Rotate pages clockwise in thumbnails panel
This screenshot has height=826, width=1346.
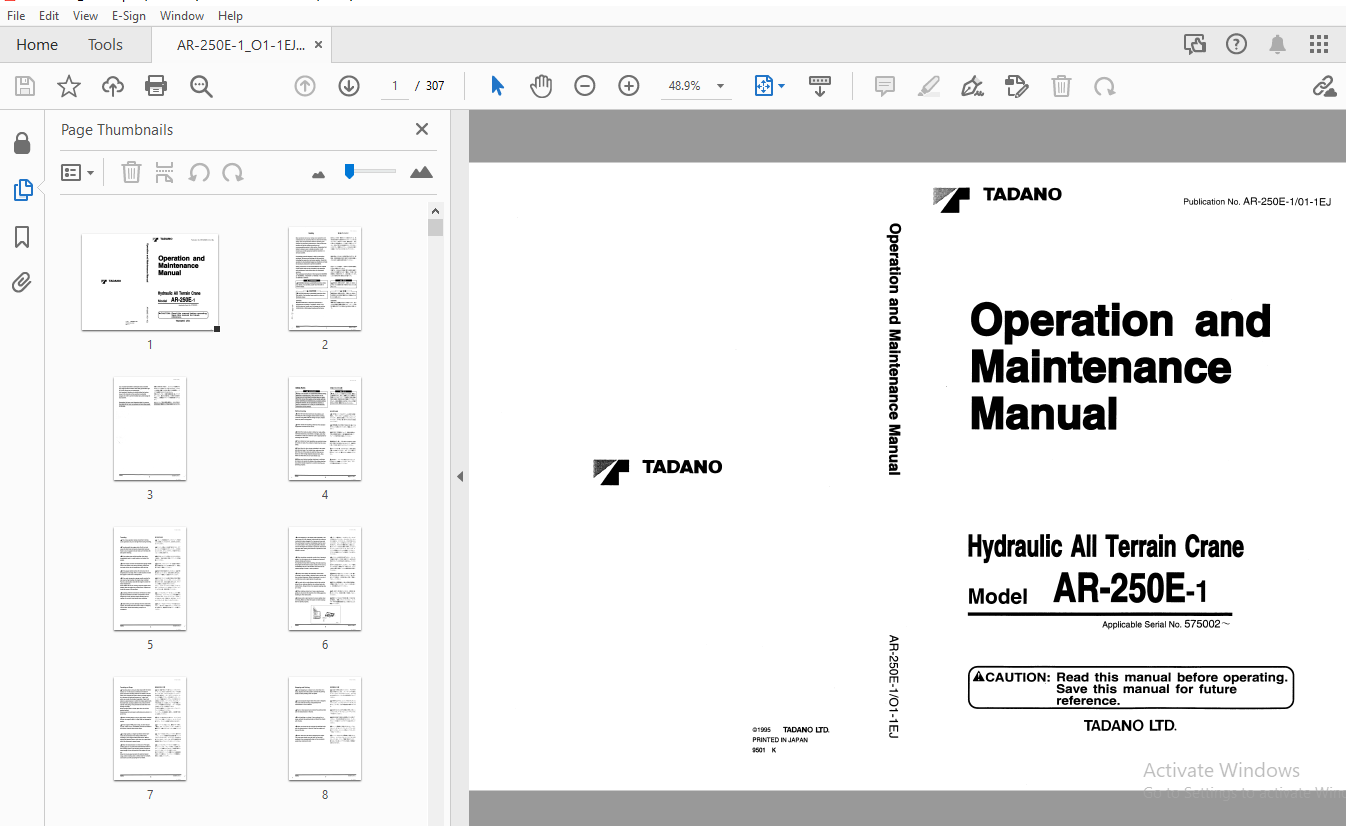pos(233,172)
